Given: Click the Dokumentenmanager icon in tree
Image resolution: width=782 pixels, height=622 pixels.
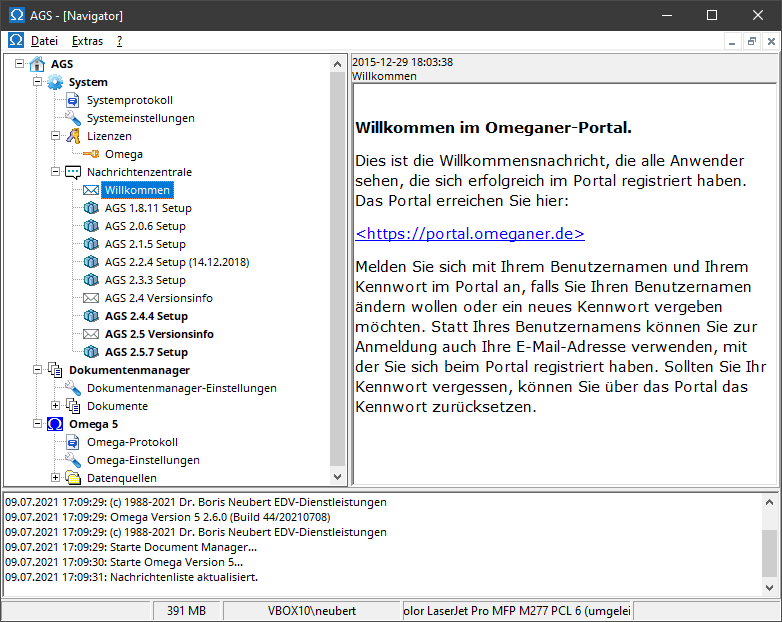Looking at the screenshot, I should pyautogui.click(x=55, y=370).
